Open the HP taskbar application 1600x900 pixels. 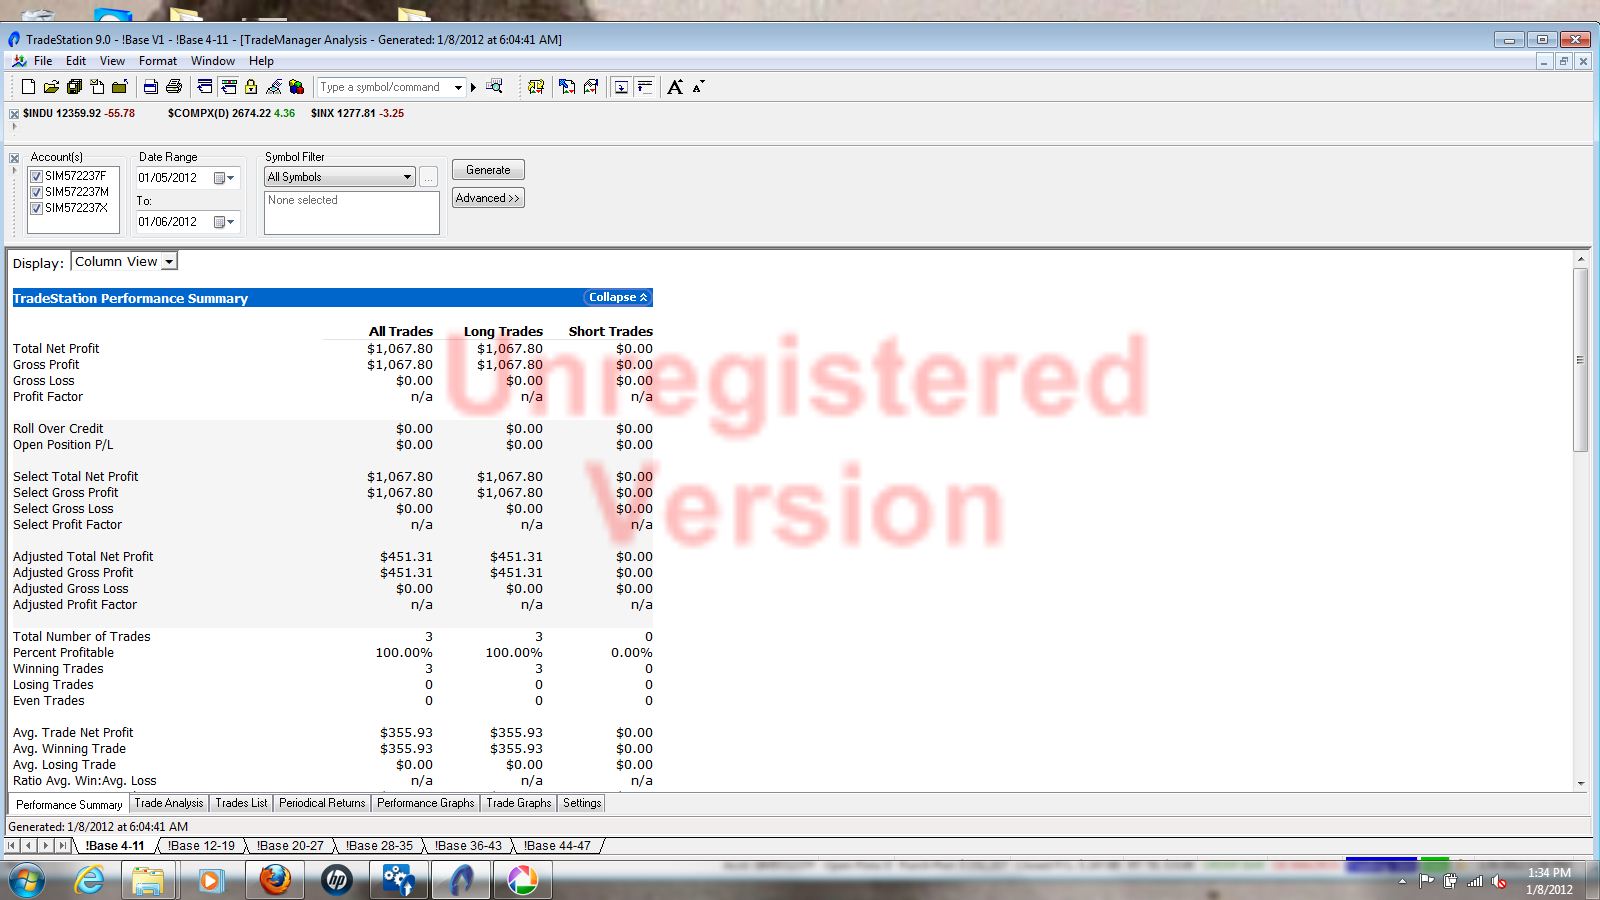click(337, 881)
